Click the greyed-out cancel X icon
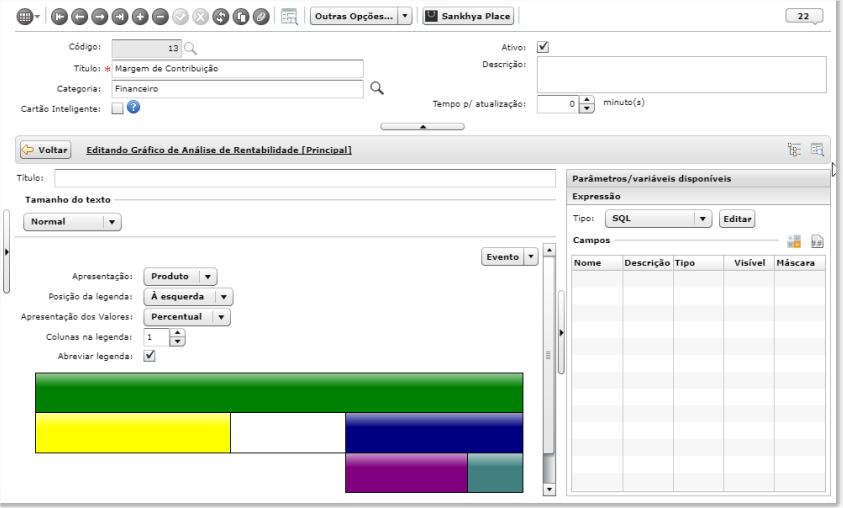843x508 pixels. (x=201, y=17)
